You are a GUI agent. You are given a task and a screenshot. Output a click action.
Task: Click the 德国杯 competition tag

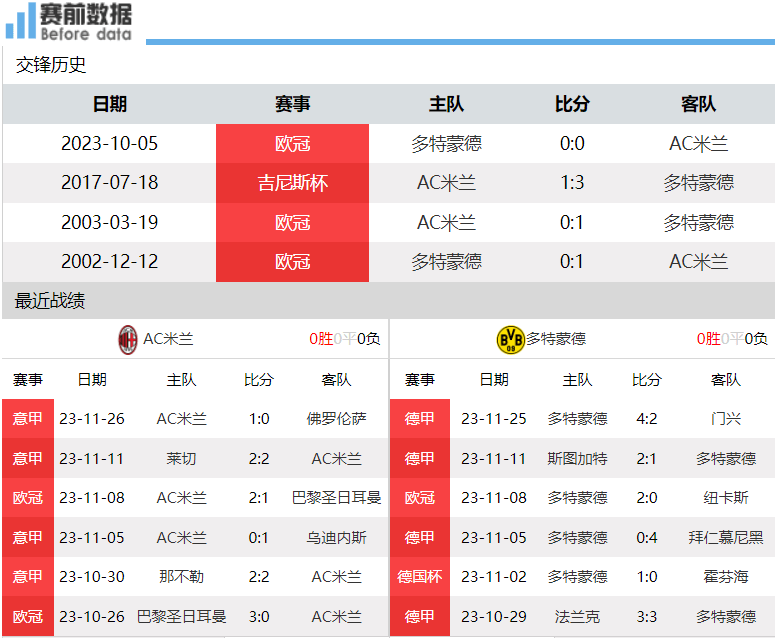coord(420,577)
